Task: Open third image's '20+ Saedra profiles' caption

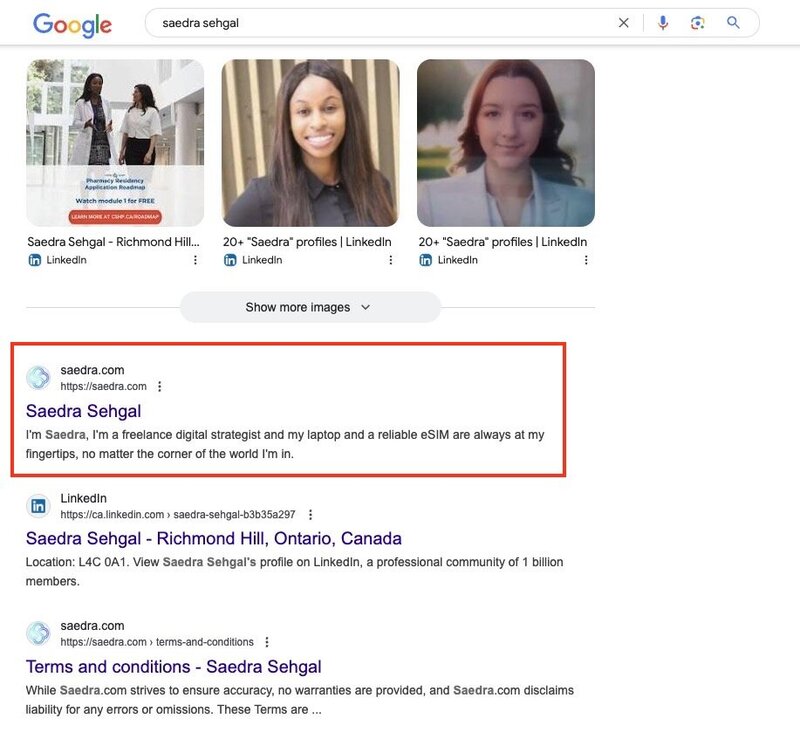Action: click(503, 242)
